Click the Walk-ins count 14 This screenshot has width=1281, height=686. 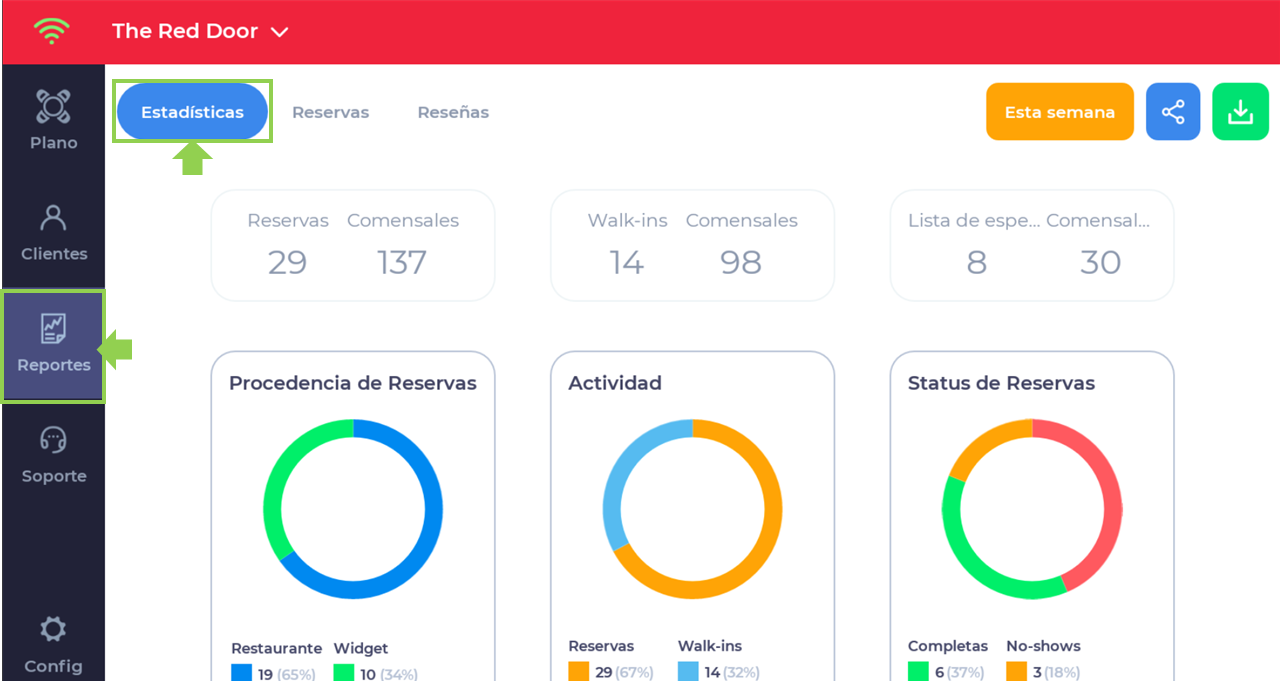[x=627, y=262]
